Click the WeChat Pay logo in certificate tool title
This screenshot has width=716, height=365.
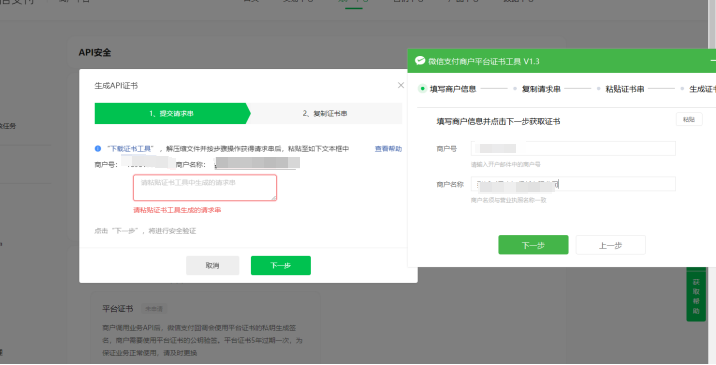[420, 61]
